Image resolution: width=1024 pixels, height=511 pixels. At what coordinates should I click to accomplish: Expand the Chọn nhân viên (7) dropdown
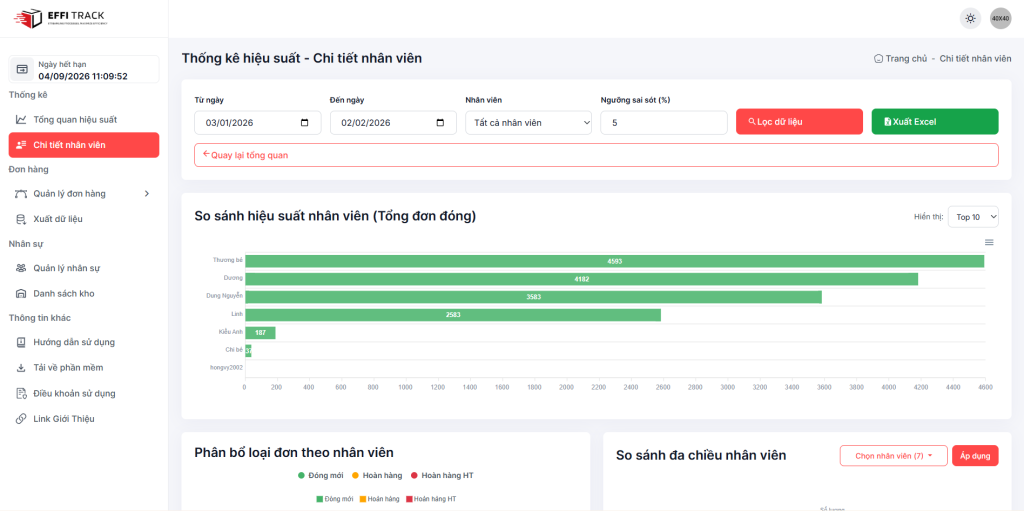pos(893,456)
